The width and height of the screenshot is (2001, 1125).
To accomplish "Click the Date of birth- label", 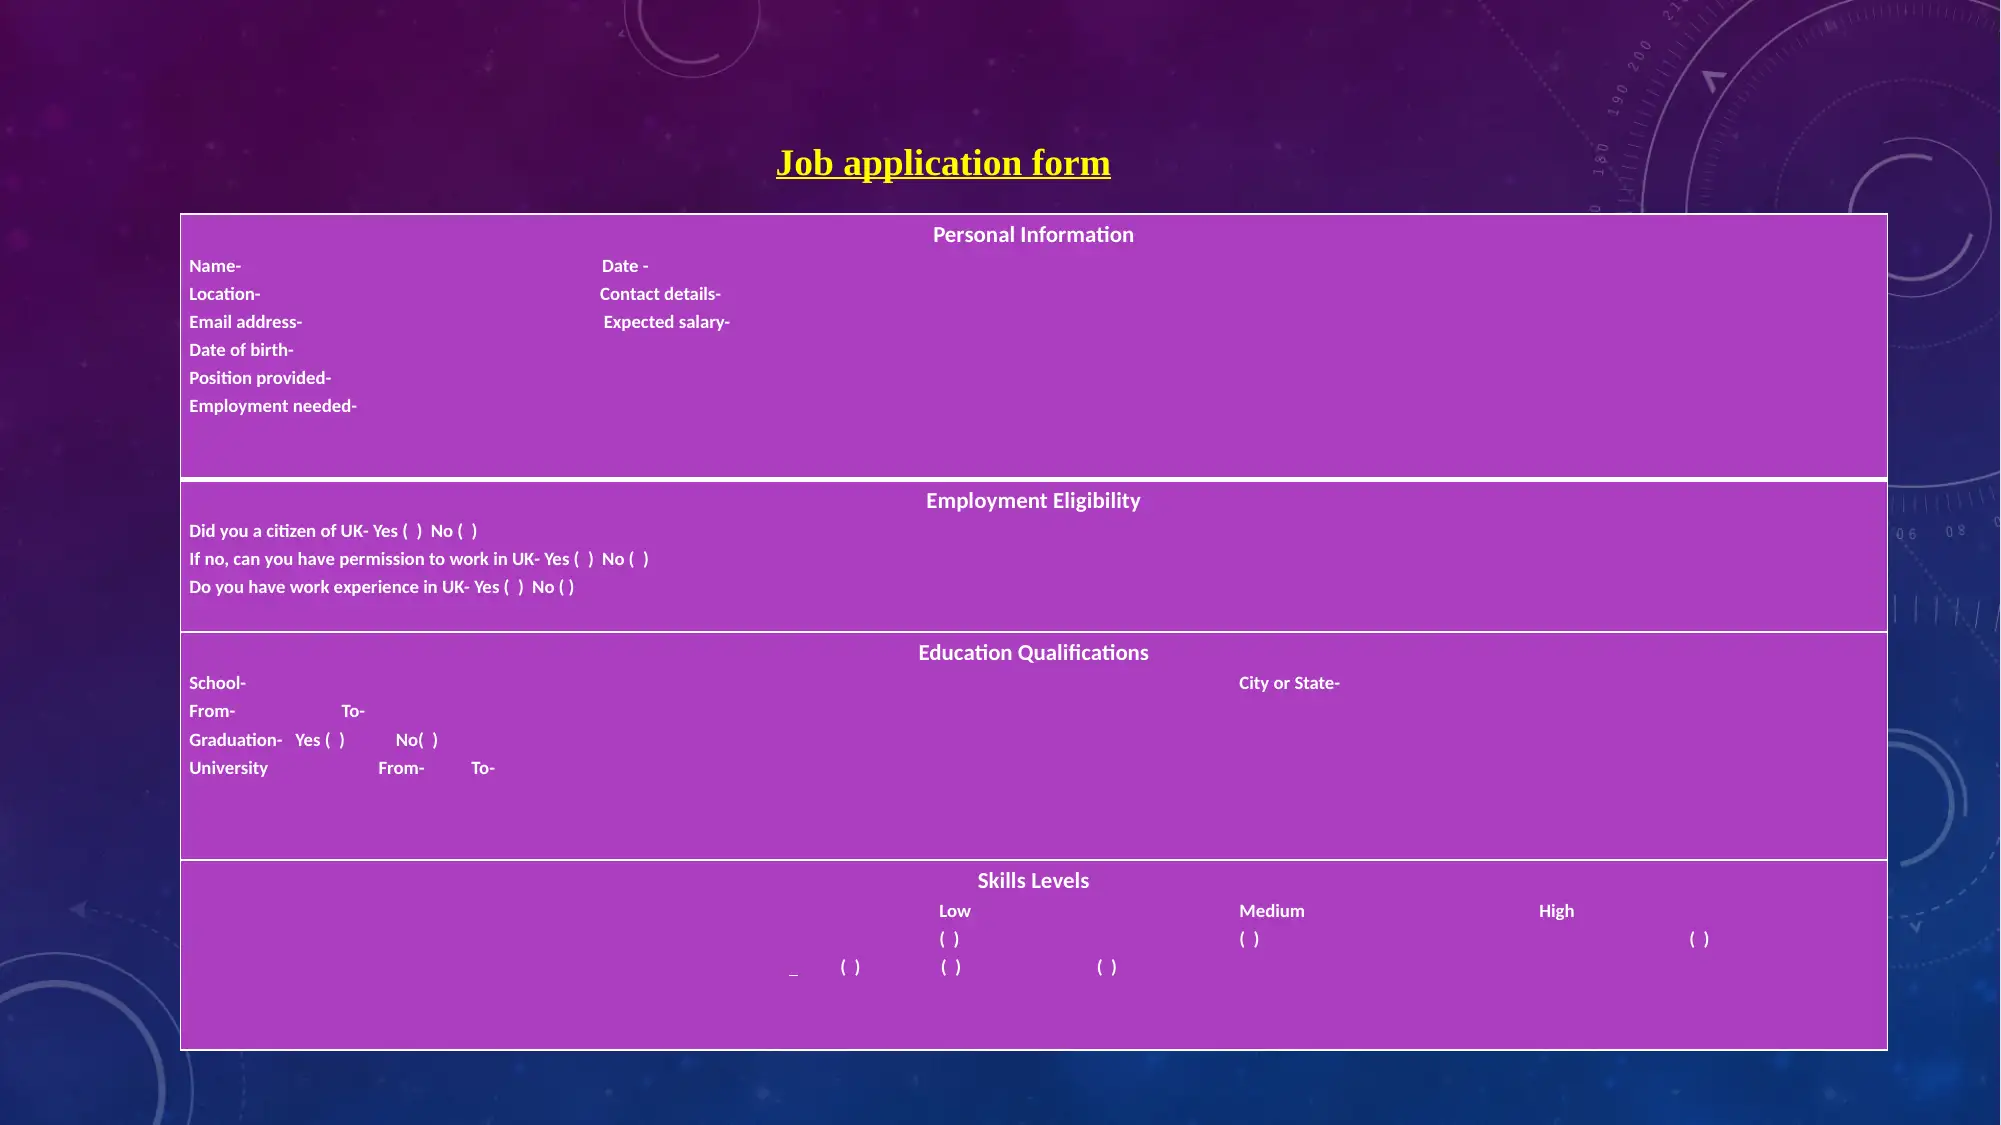I will pyautogui.click(x=241, y=350).
